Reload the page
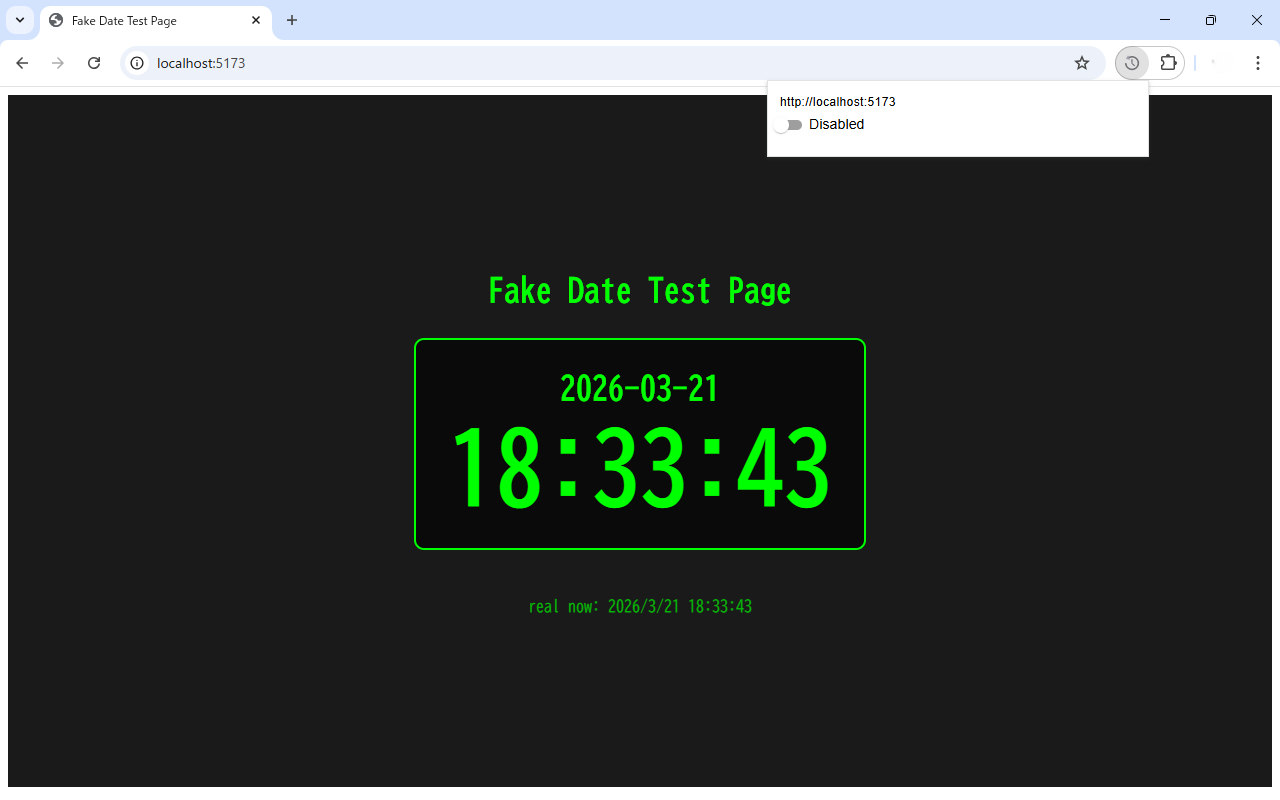The width and height of the screenshot is (1280, 800). 94,63
